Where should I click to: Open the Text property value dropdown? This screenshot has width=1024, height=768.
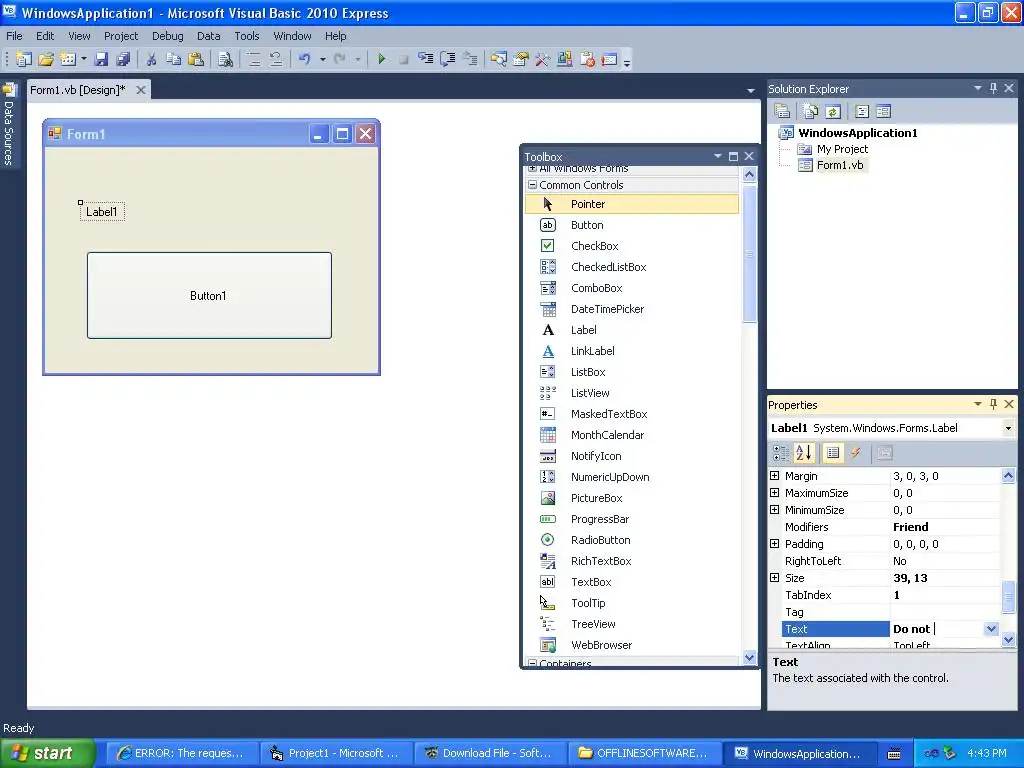[991, 629]
